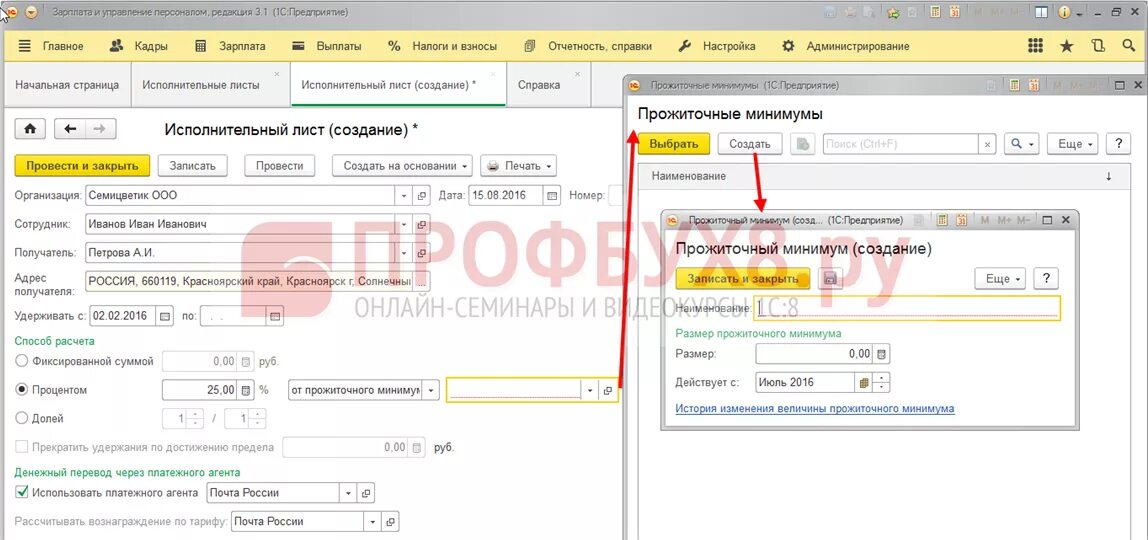Click Записать и закрыть button

[x=742, y=279]
